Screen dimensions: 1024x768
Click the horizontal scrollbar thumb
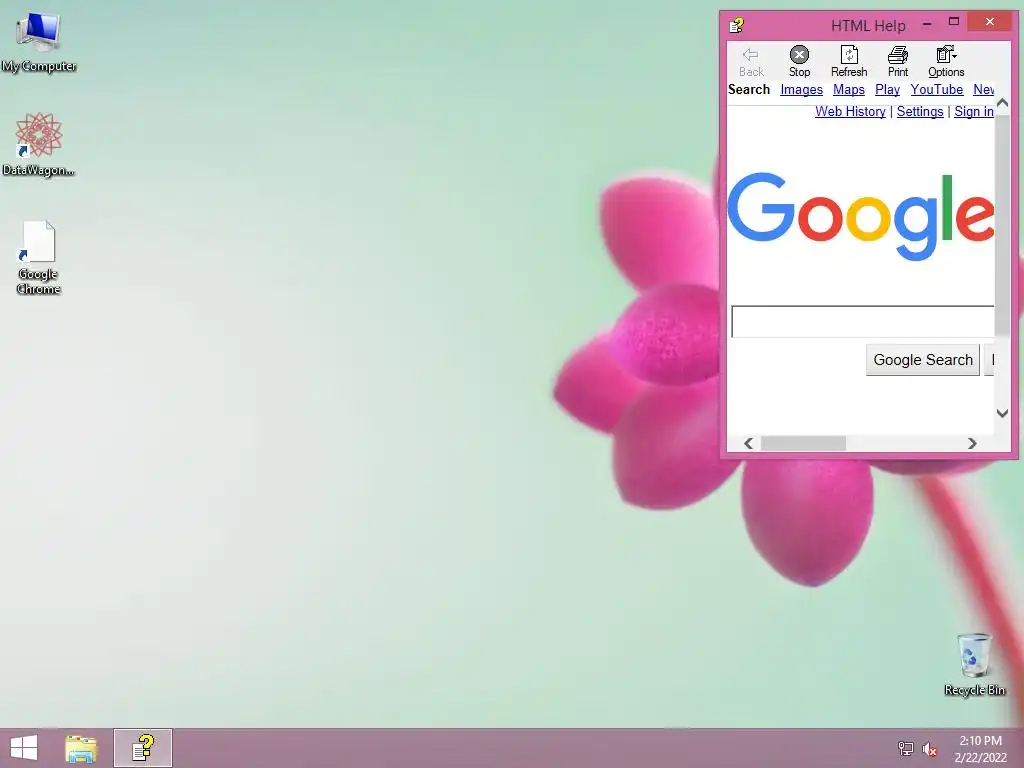click(x=803, y=443)
